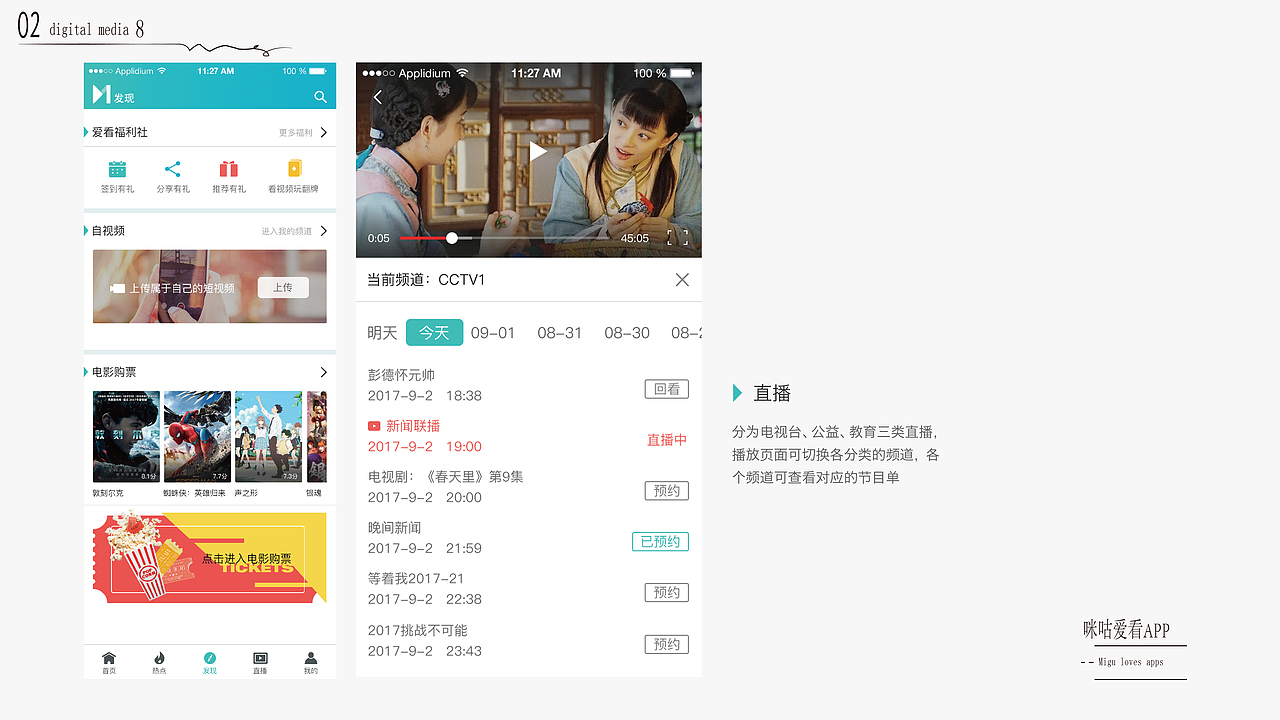Select the 08-31 date tab

[x=559, y=333]
